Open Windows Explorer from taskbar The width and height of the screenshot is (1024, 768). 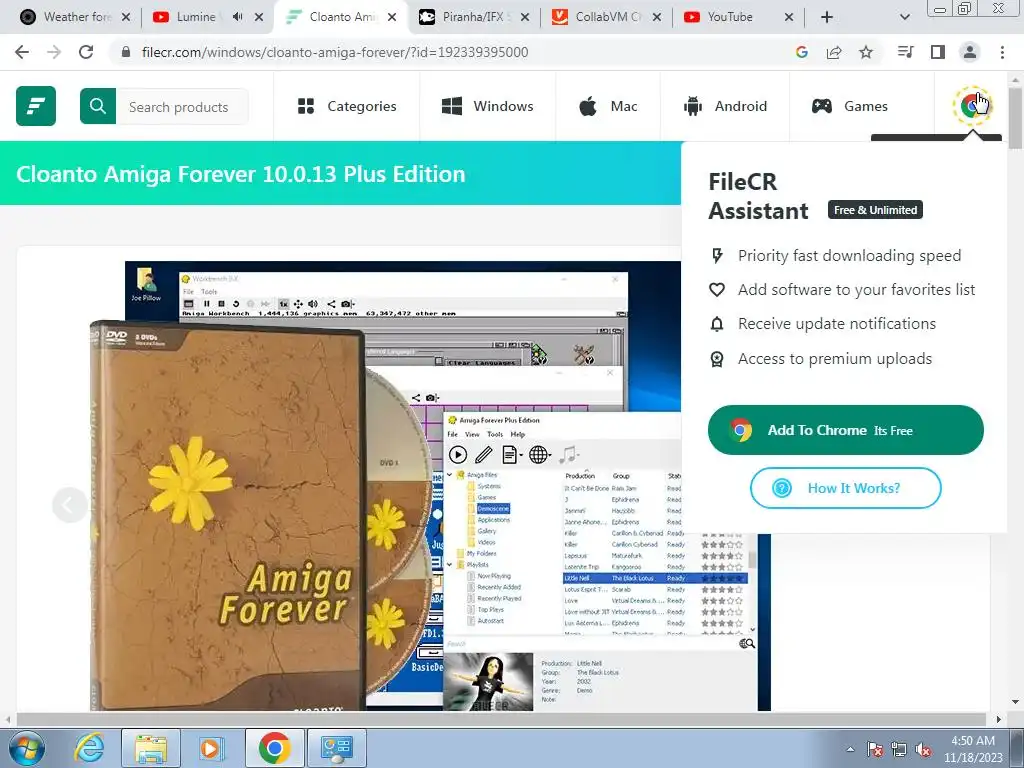[151, 748]
